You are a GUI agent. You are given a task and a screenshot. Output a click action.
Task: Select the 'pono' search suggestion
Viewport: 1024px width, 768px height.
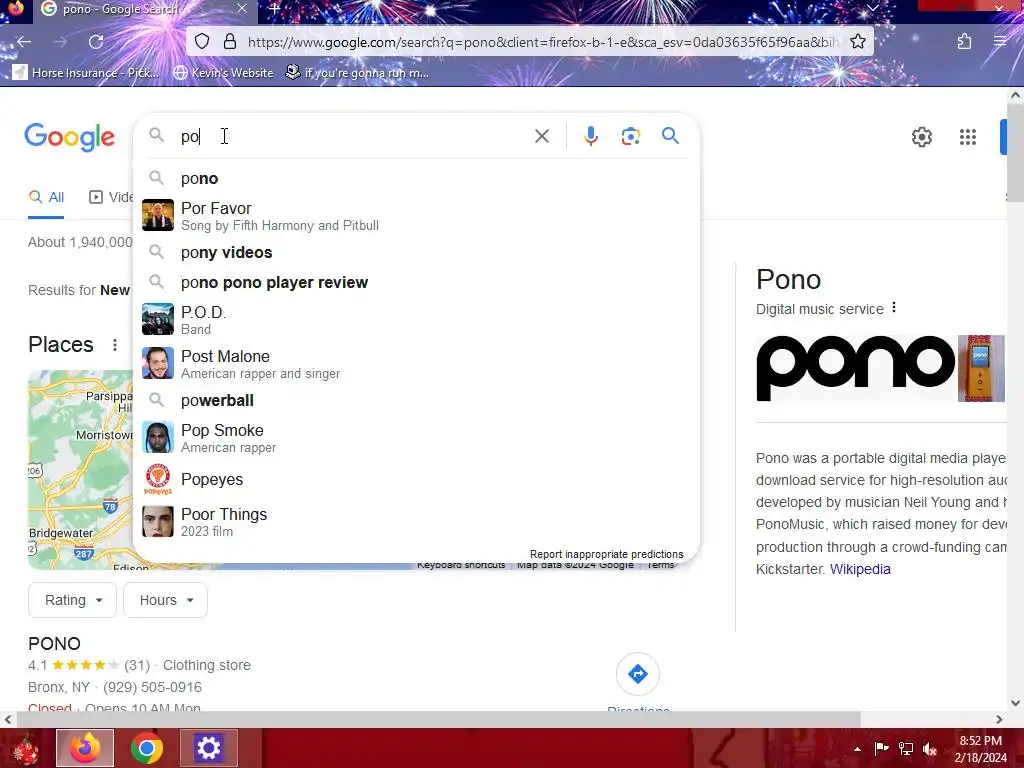[416, 178]
